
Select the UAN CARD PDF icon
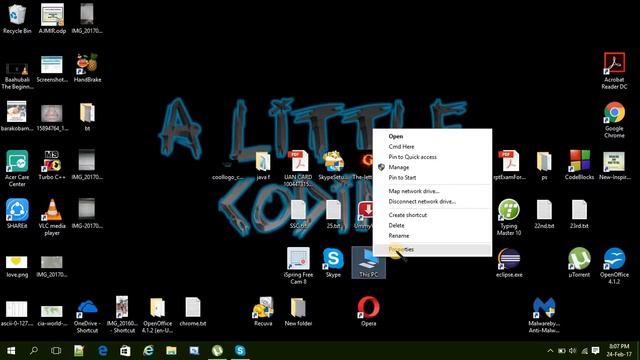pyautogui.click(x=298, y=168)
